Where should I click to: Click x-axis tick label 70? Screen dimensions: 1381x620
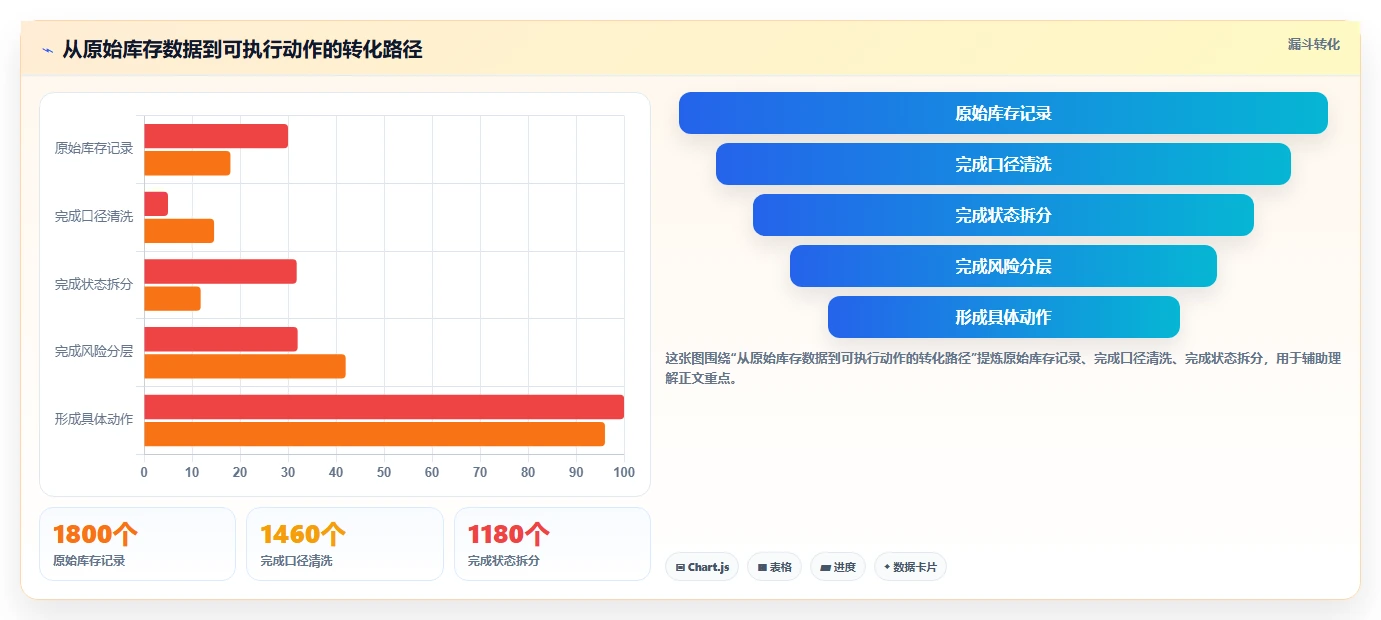coord(480,472)
